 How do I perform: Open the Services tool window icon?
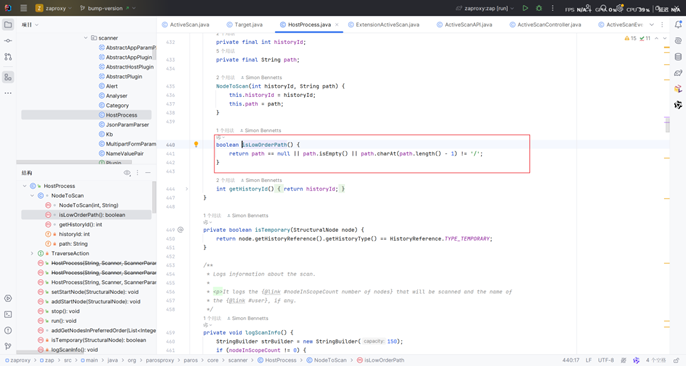pyautogui.click(x=8, y=298)
